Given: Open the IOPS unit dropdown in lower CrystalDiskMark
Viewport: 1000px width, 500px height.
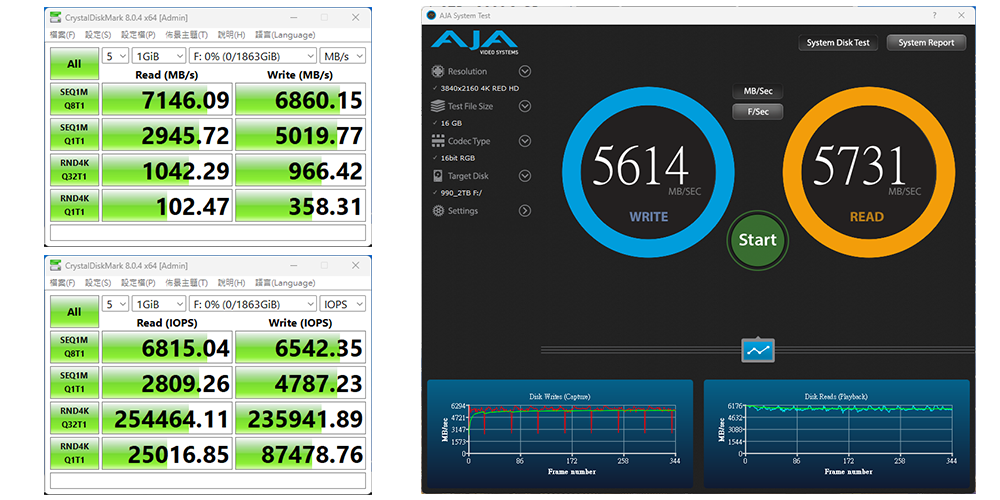Looking at the screenshot, I should [x=343, y=304].
